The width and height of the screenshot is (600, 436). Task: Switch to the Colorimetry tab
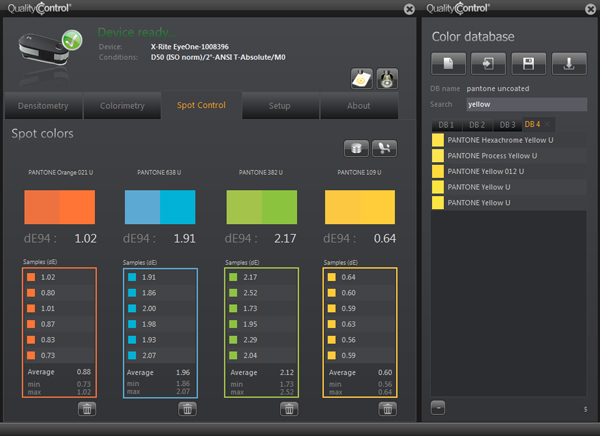click(122, 106)
